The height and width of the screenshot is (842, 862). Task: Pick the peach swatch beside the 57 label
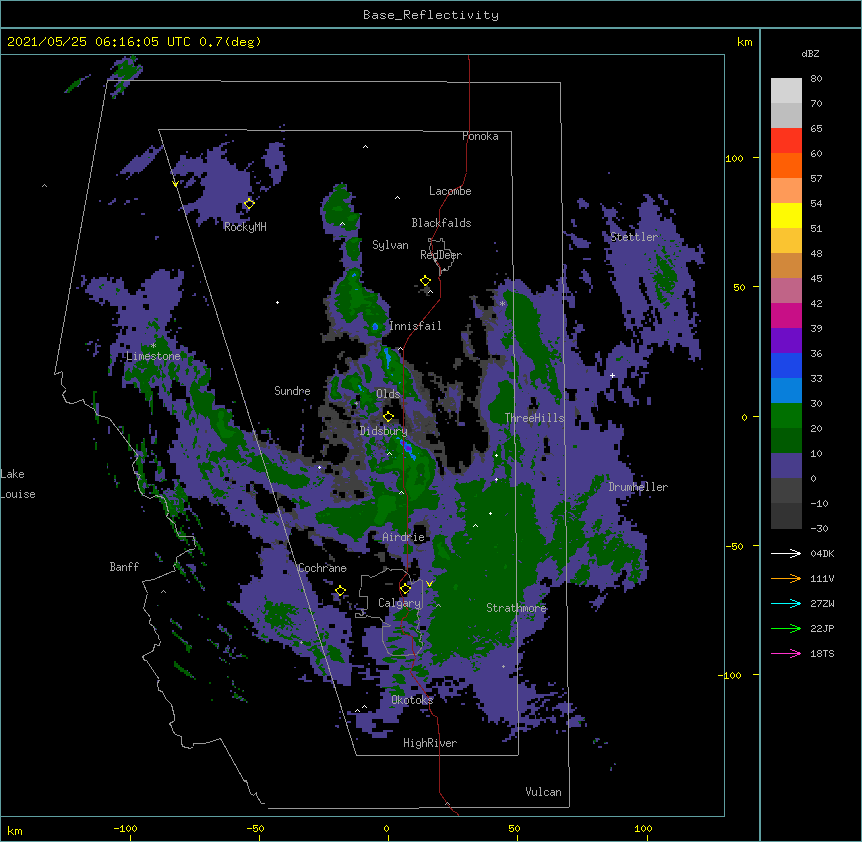786,191
